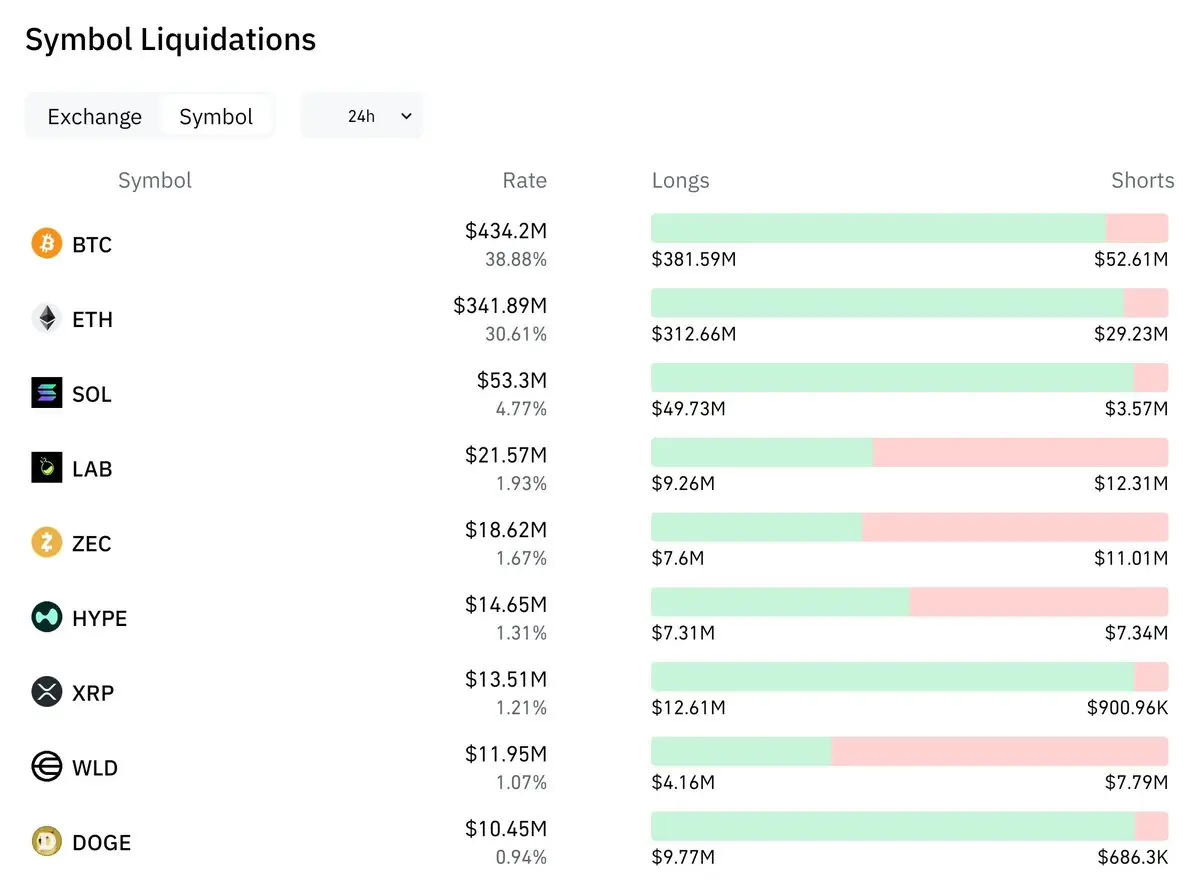The height and width of the screenshot is (889, 1200).
Task: Select the XRP coin icon
Action: pos(47,692)
